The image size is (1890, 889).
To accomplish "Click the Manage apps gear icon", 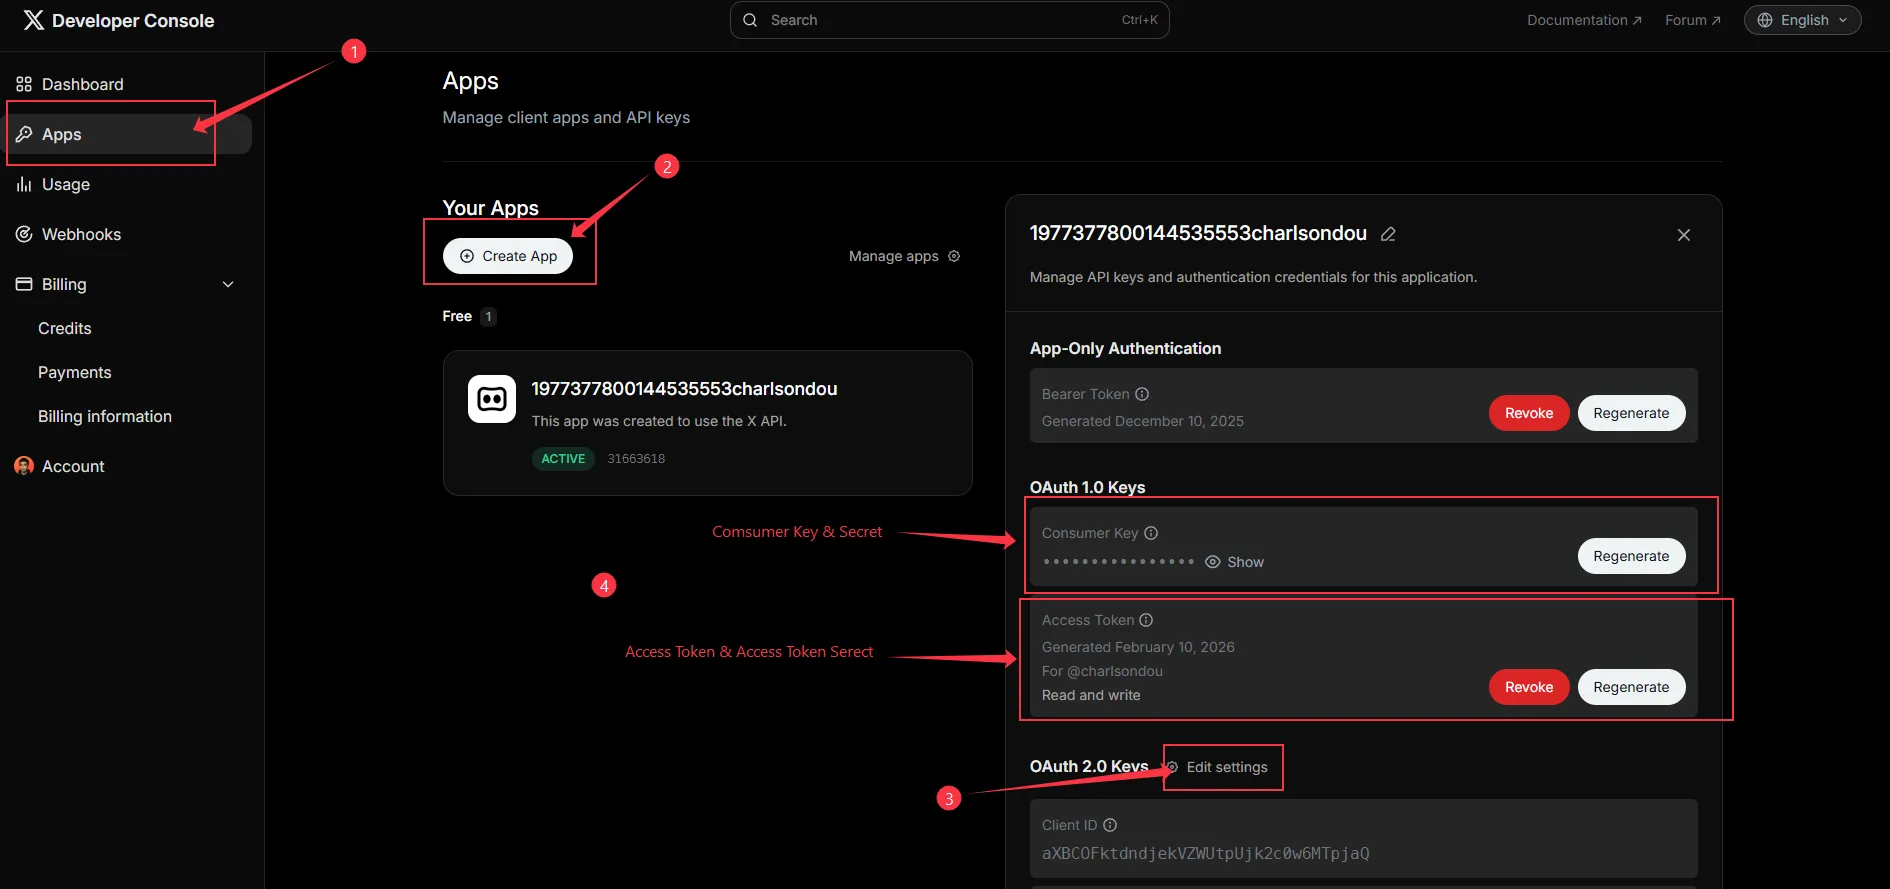I will (x=954, y=256).
